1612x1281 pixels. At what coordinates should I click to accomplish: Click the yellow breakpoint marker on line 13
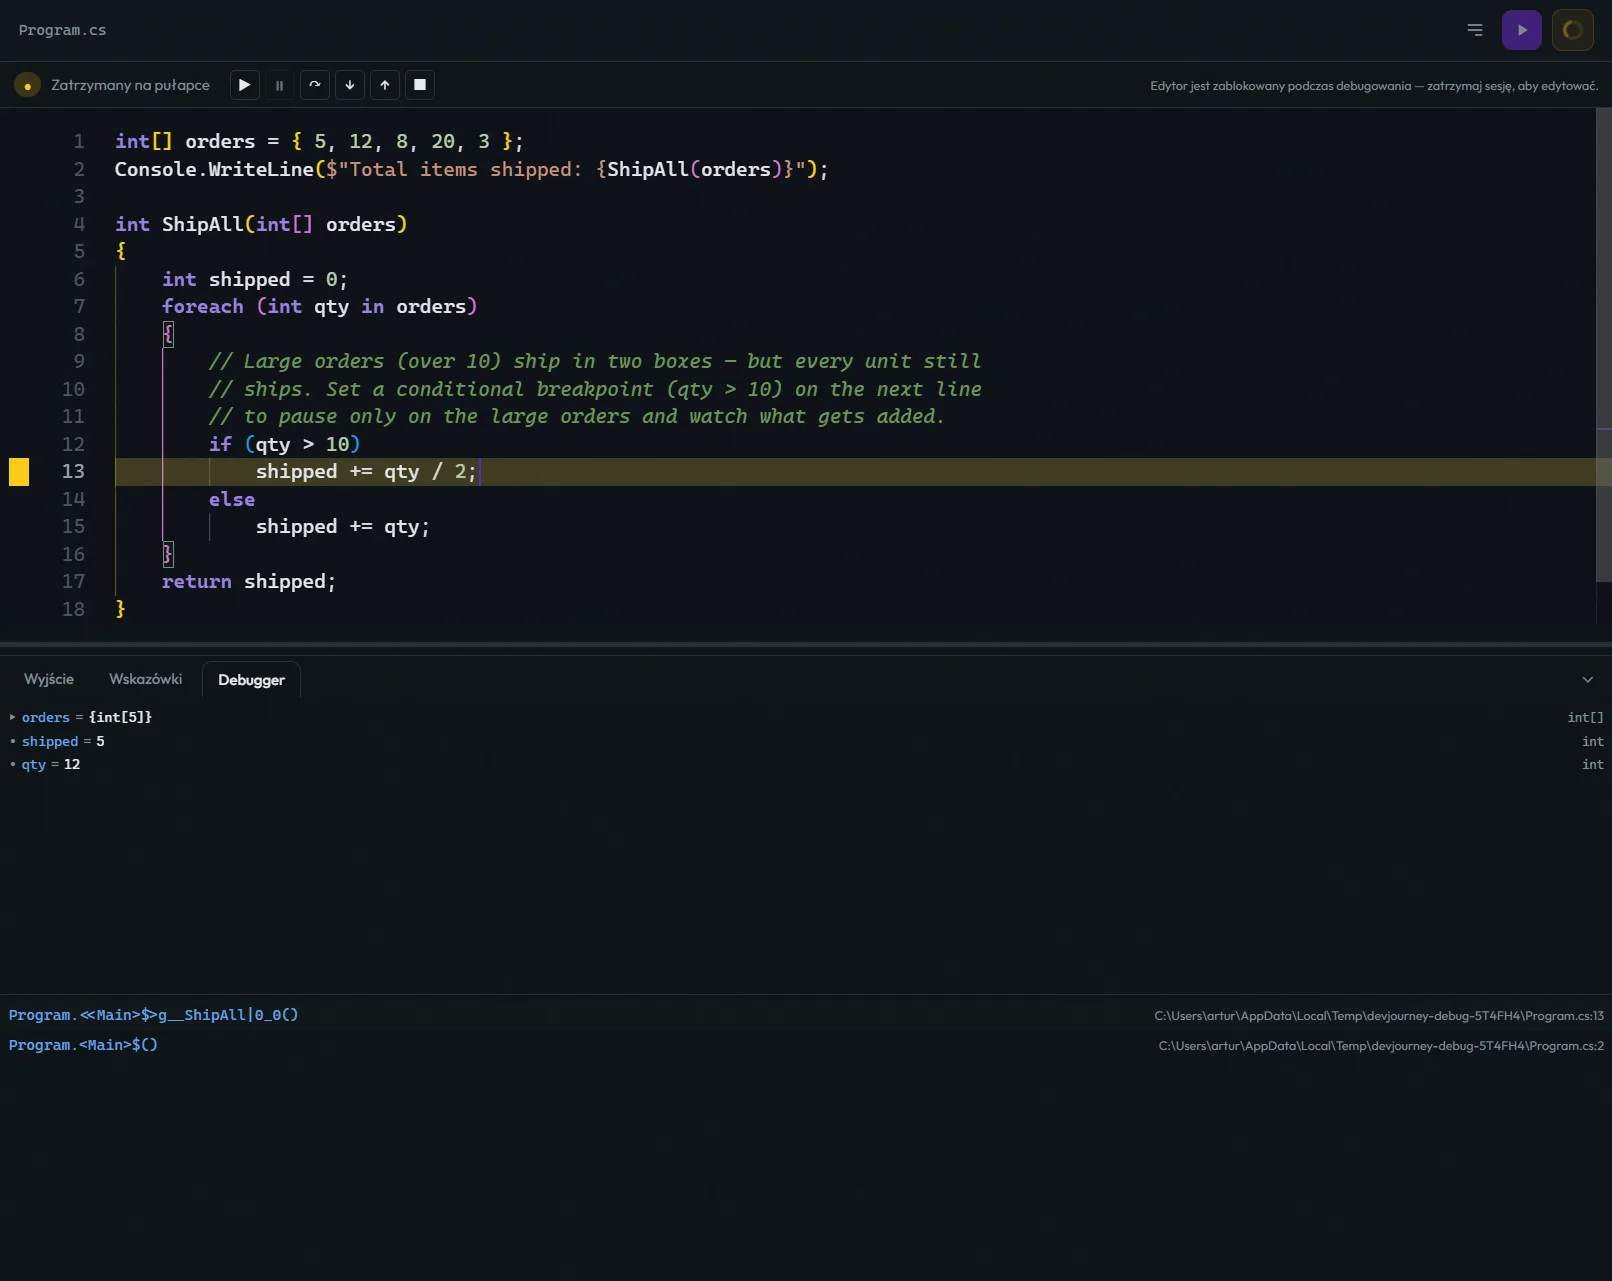coord(19,472)
